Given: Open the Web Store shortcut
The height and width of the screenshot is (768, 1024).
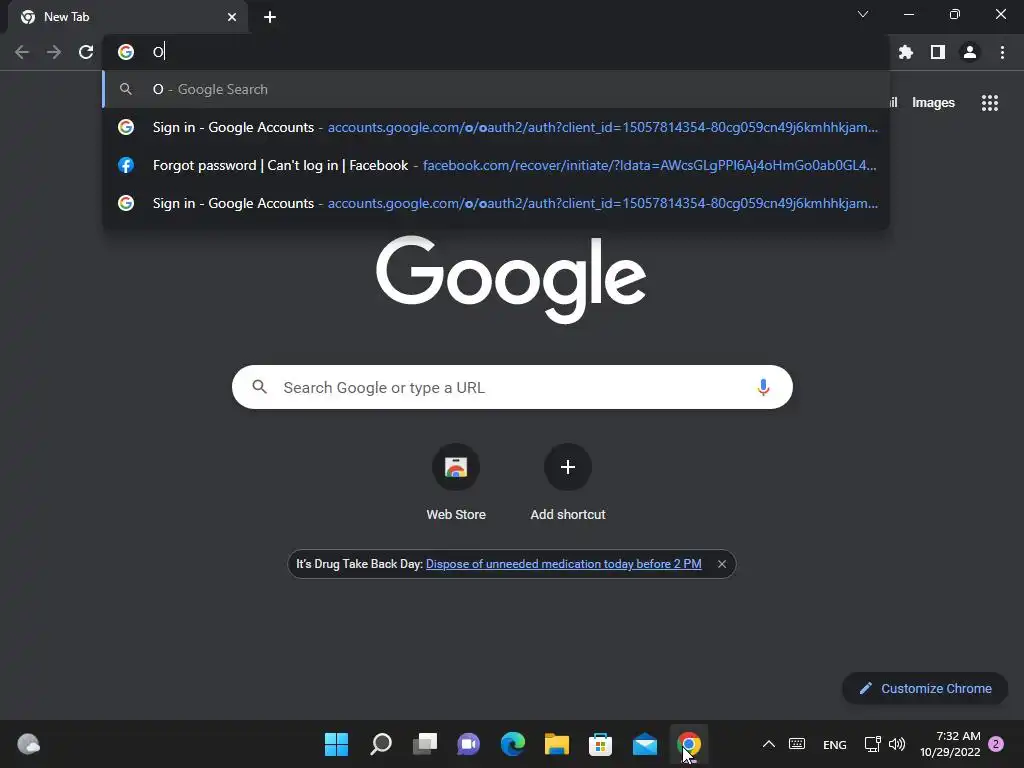Looking at the screenshot, I should 456,483.
